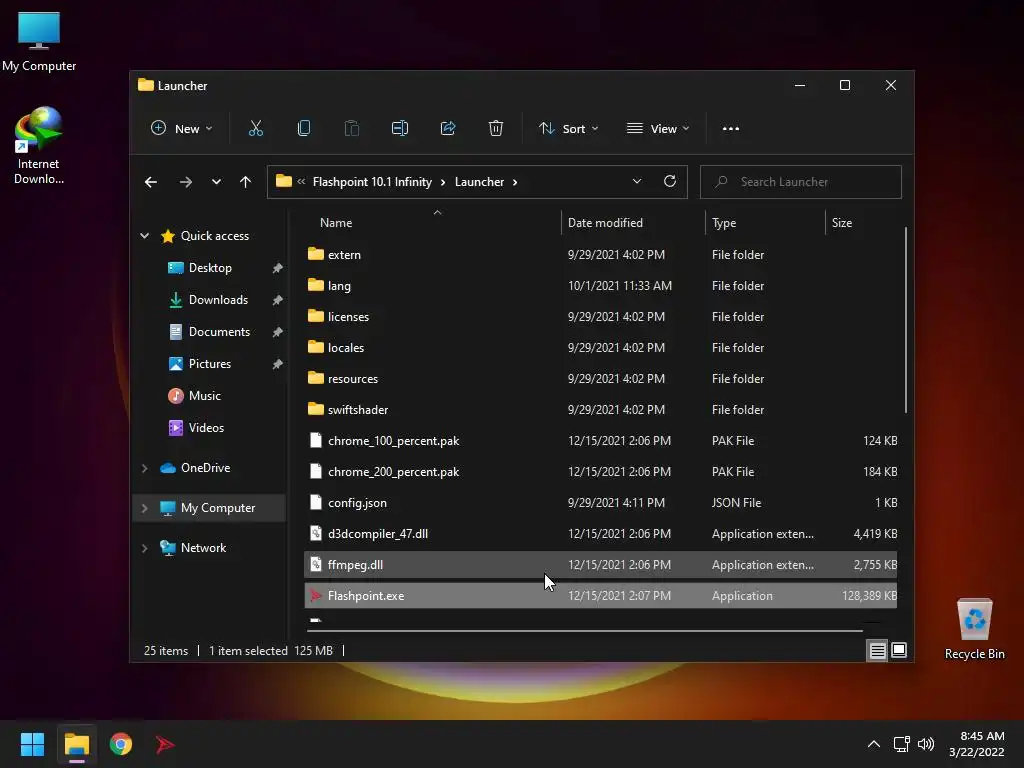Expand the OneDrive tree node
Image resolution: width=1024 pixels, height=768 pixels.
coord(144,468)
